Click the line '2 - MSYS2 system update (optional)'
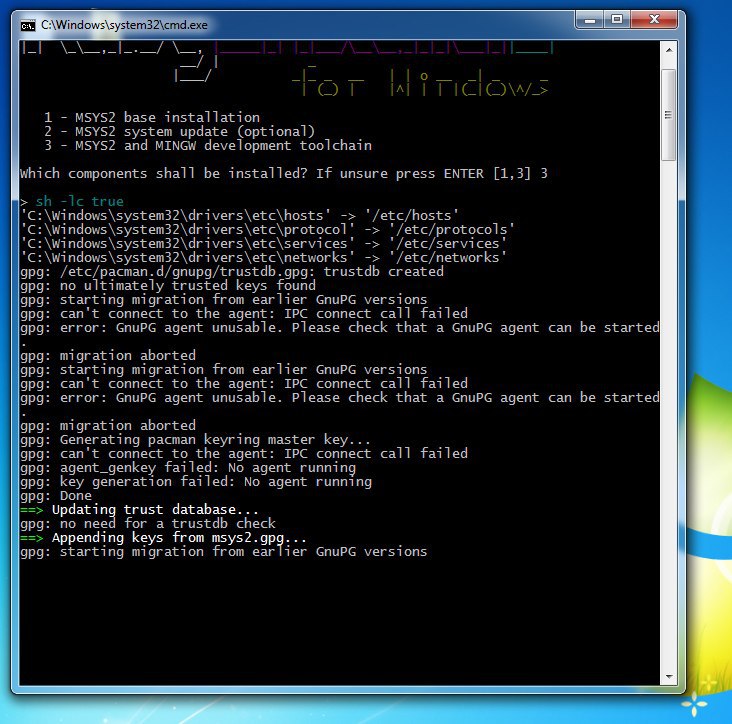 (179, 132)
